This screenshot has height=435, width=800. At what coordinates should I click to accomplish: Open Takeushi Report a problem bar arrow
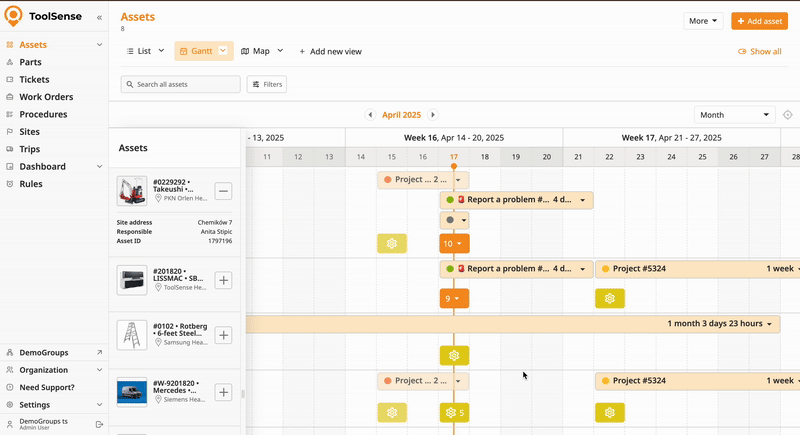click(x=582, y=200)
